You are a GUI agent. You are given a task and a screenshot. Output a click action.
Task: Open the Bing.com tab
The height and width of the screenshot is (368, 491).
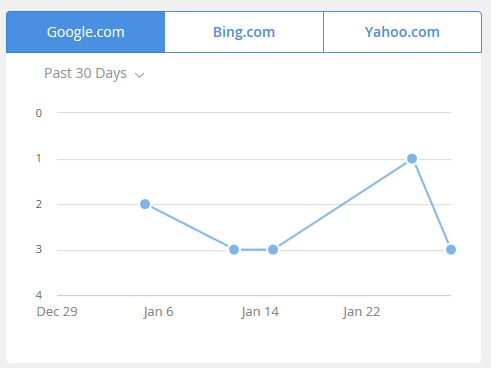pyautogui.click(x=244, y=32)
